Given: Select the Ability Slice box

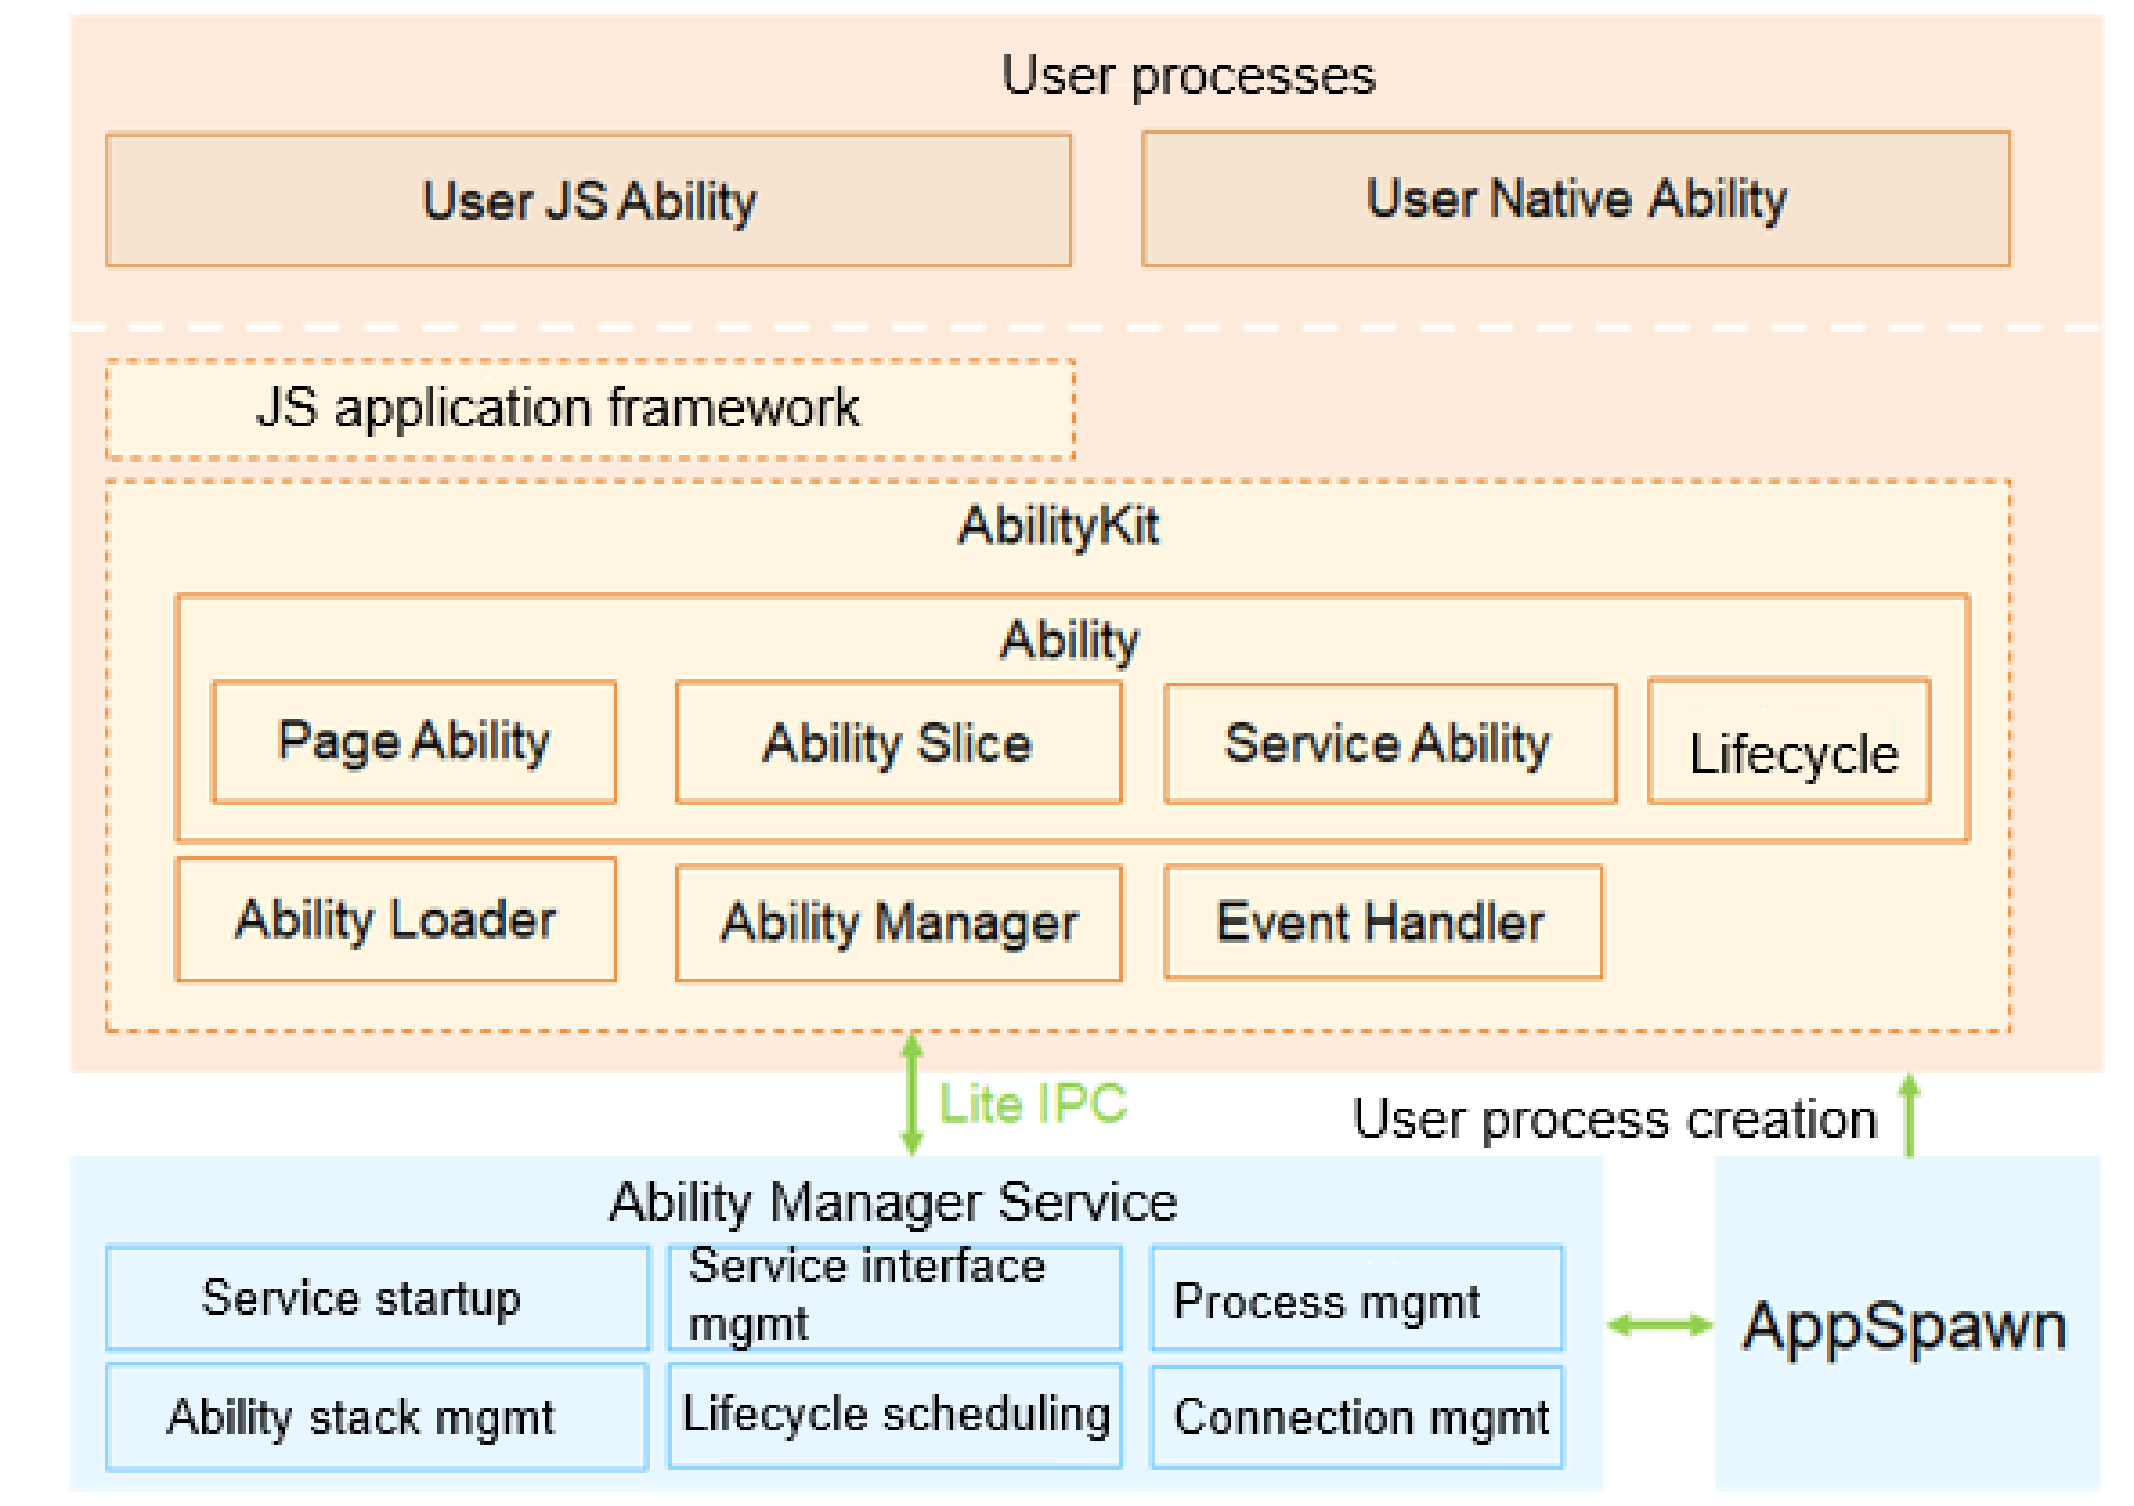Looking at the screenshot, I should (898, 743).
